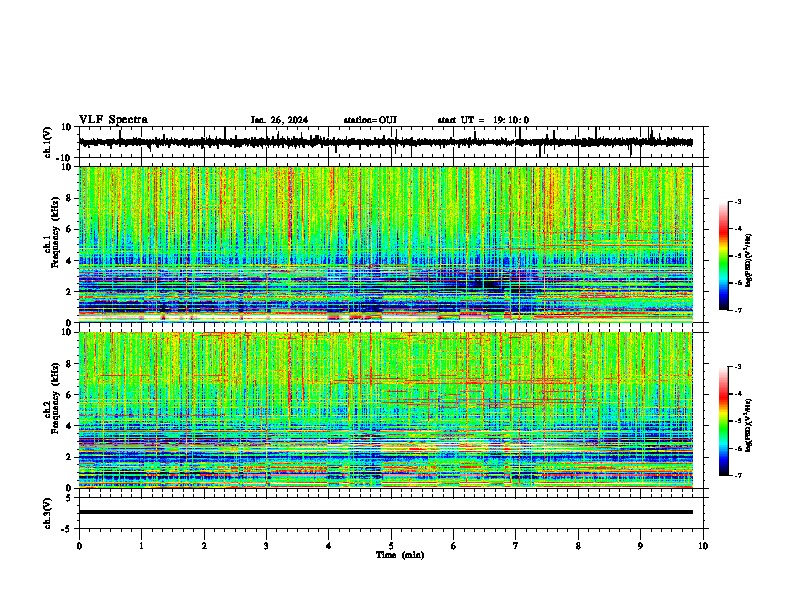Click the "station=OUI" header label
This screenshot has width=792, height=612.
point(370,120)
